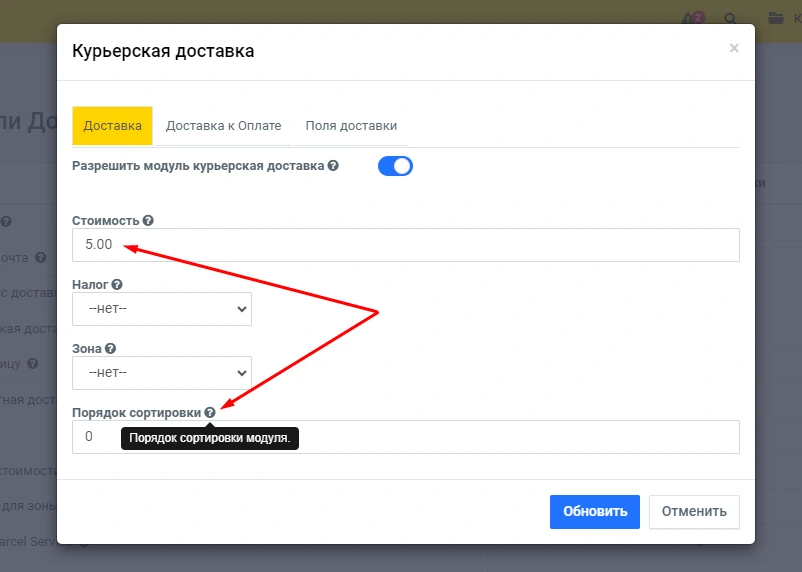Click the help icon next to Зона
The height and width of the screenshot is (572, 802).
tap(110, 349)
